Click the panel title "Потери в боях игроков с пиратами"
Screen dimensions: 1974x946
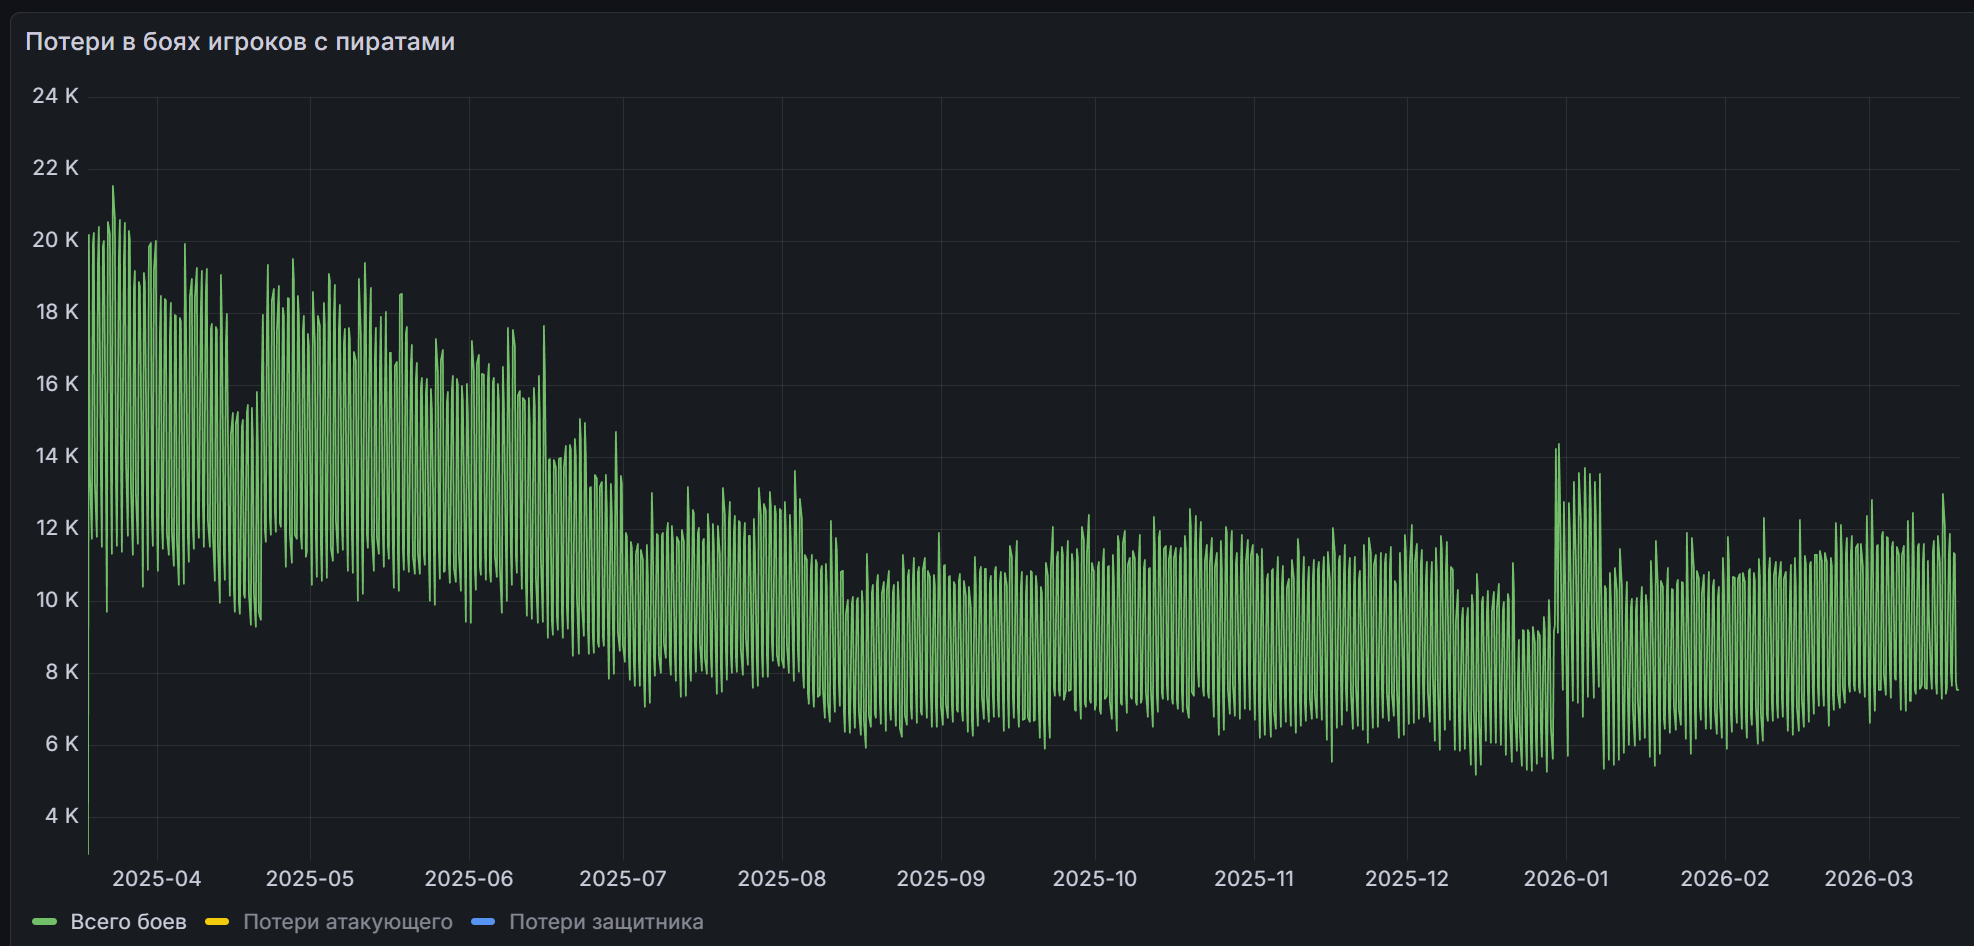coord(240,42)
